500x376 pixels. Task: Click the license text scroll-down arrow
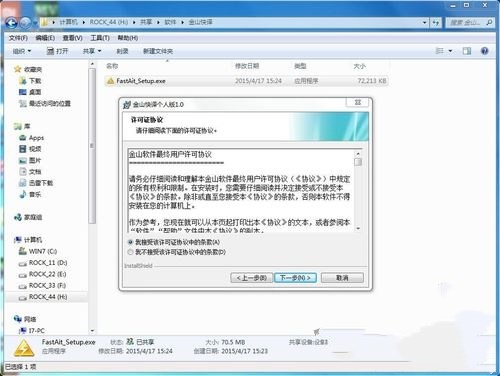pos(358,228)
